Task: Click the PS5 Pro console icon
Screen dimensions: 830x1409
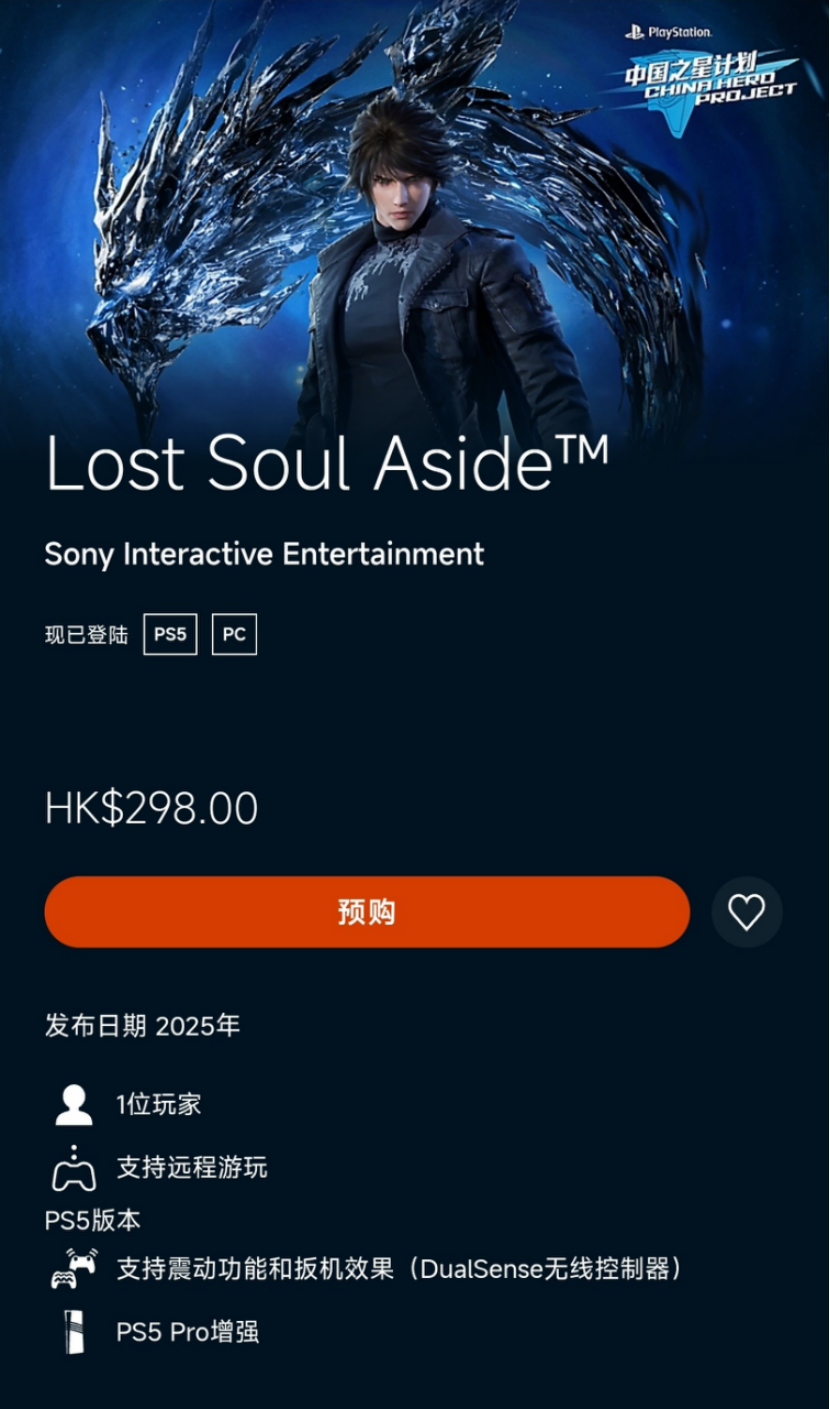Action: click(75, 1332)
